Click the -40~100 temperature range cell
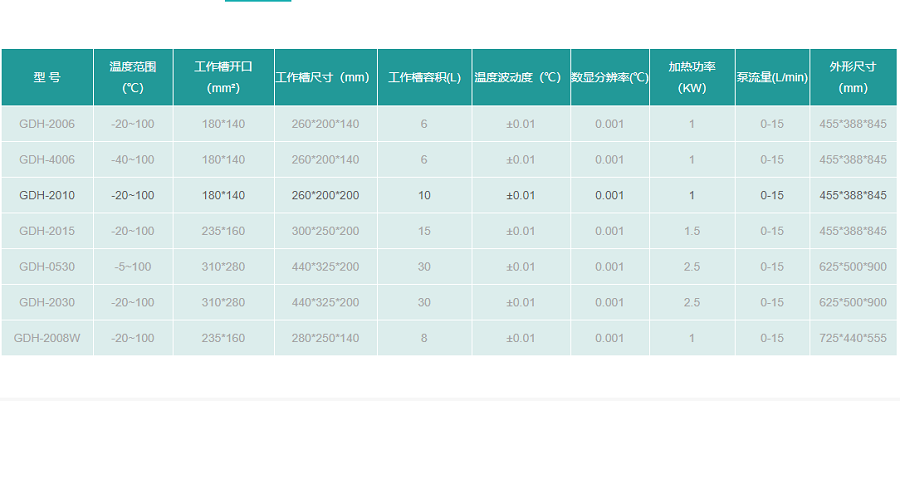The image size is (900, 486). (133, 160)
